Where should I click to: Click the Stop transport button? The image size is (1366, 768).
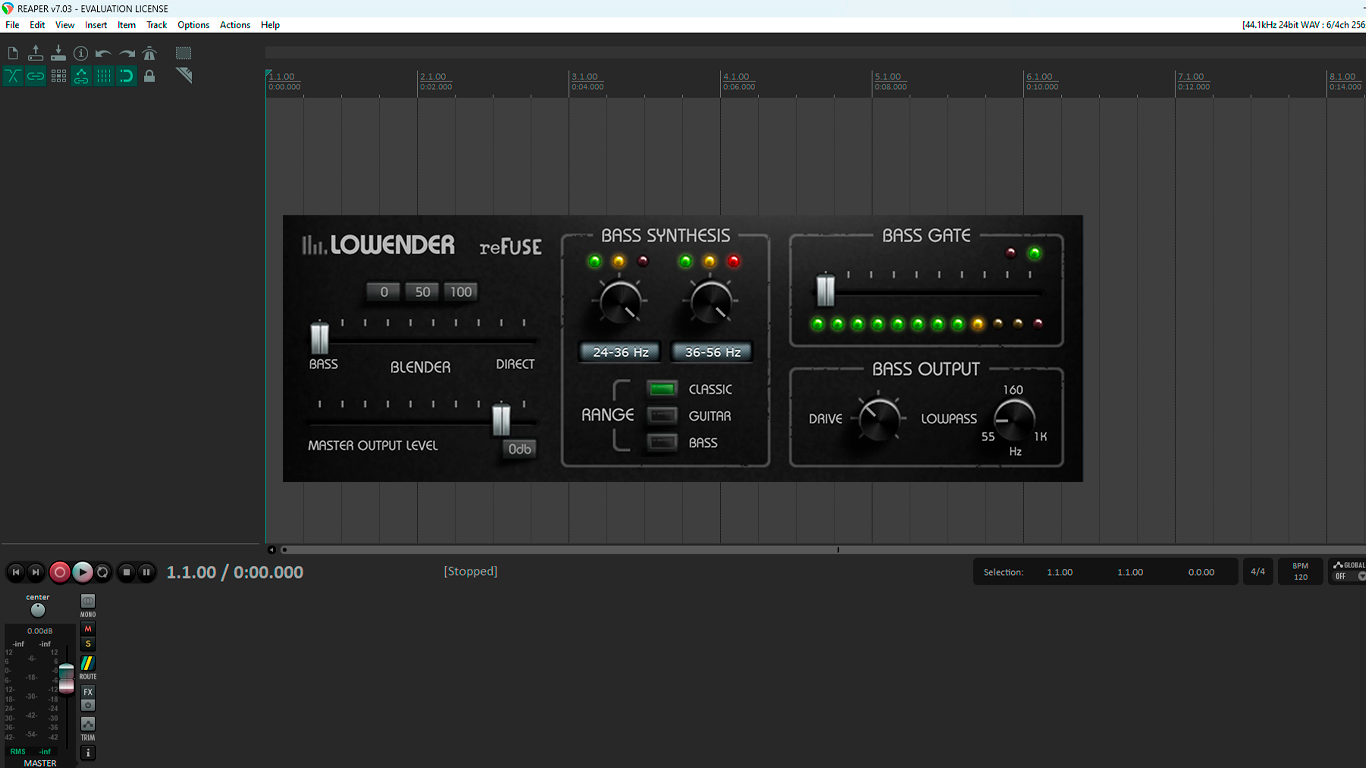click(x=126, y=572)
